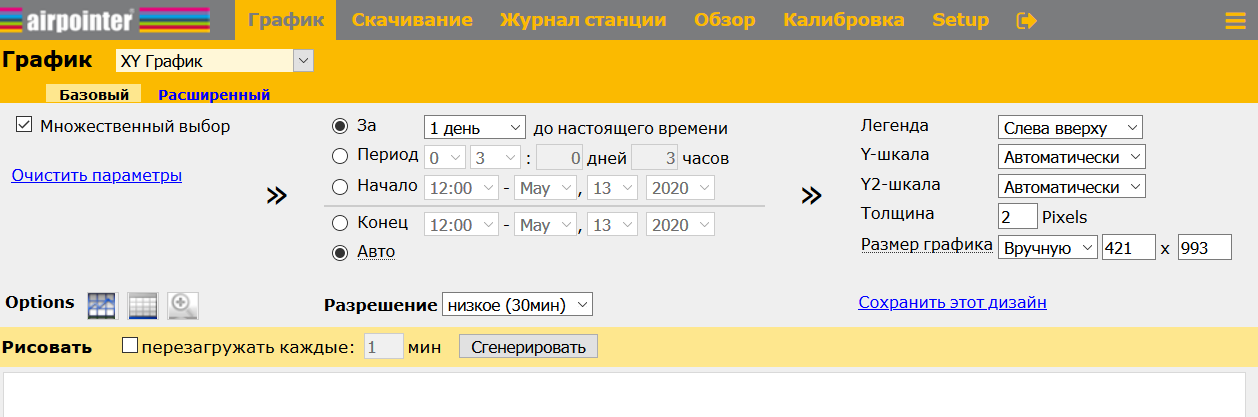Click the zoom magnifier icon in Options
The image size is (1258, 417).
coord(183,306)
